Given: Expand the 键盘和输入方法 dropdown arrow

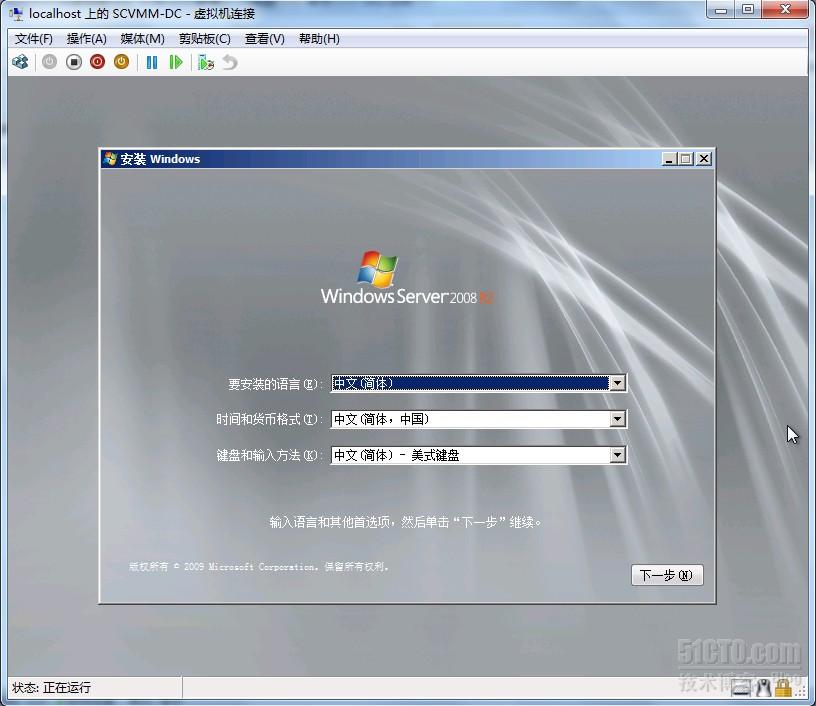Looking at the screenshot, I should [617, 455].
